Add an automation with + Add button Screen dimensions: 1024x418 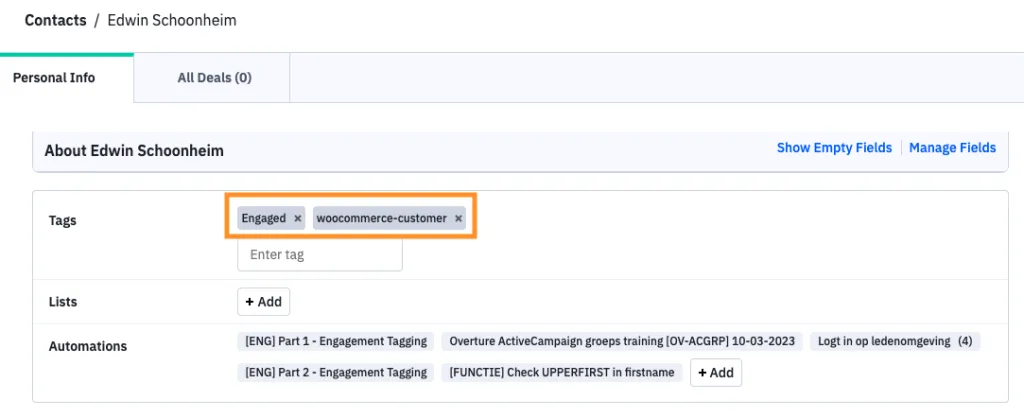point(716,373)
